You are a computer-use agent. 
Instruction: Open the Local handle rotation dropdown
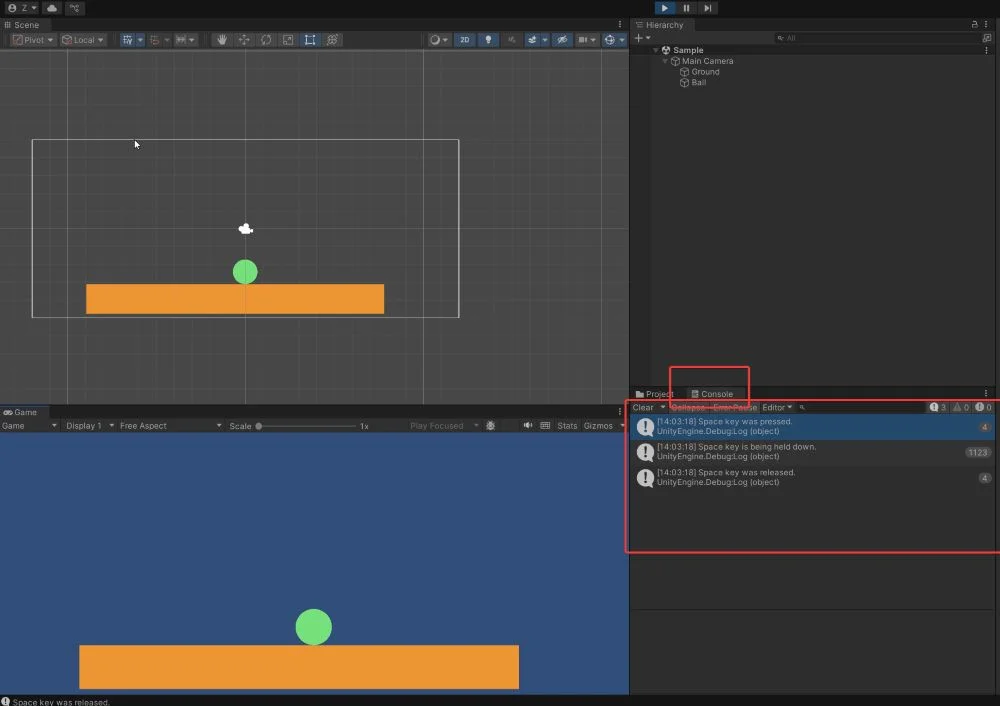tap(83, 40)
